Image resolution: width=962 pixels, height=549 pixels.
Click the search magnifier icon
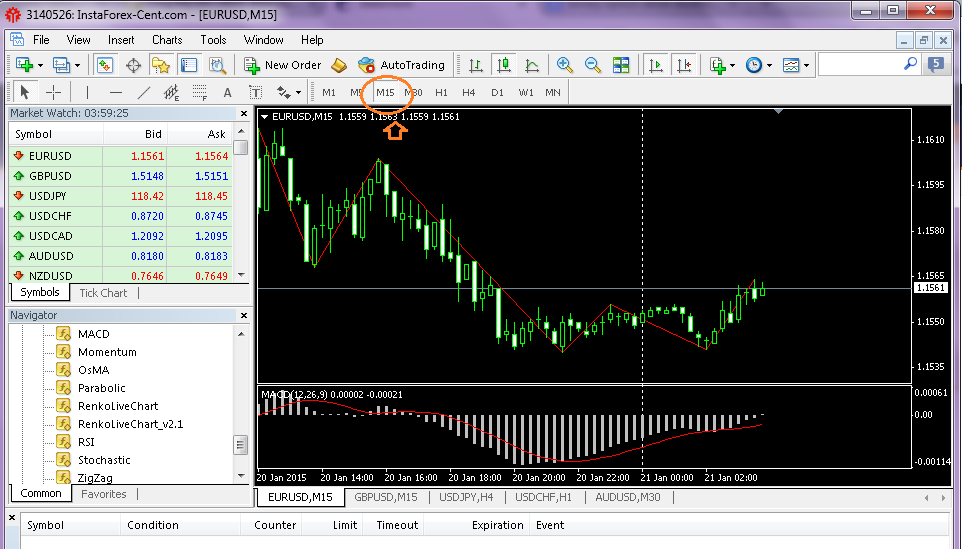(x=911, y=64)
